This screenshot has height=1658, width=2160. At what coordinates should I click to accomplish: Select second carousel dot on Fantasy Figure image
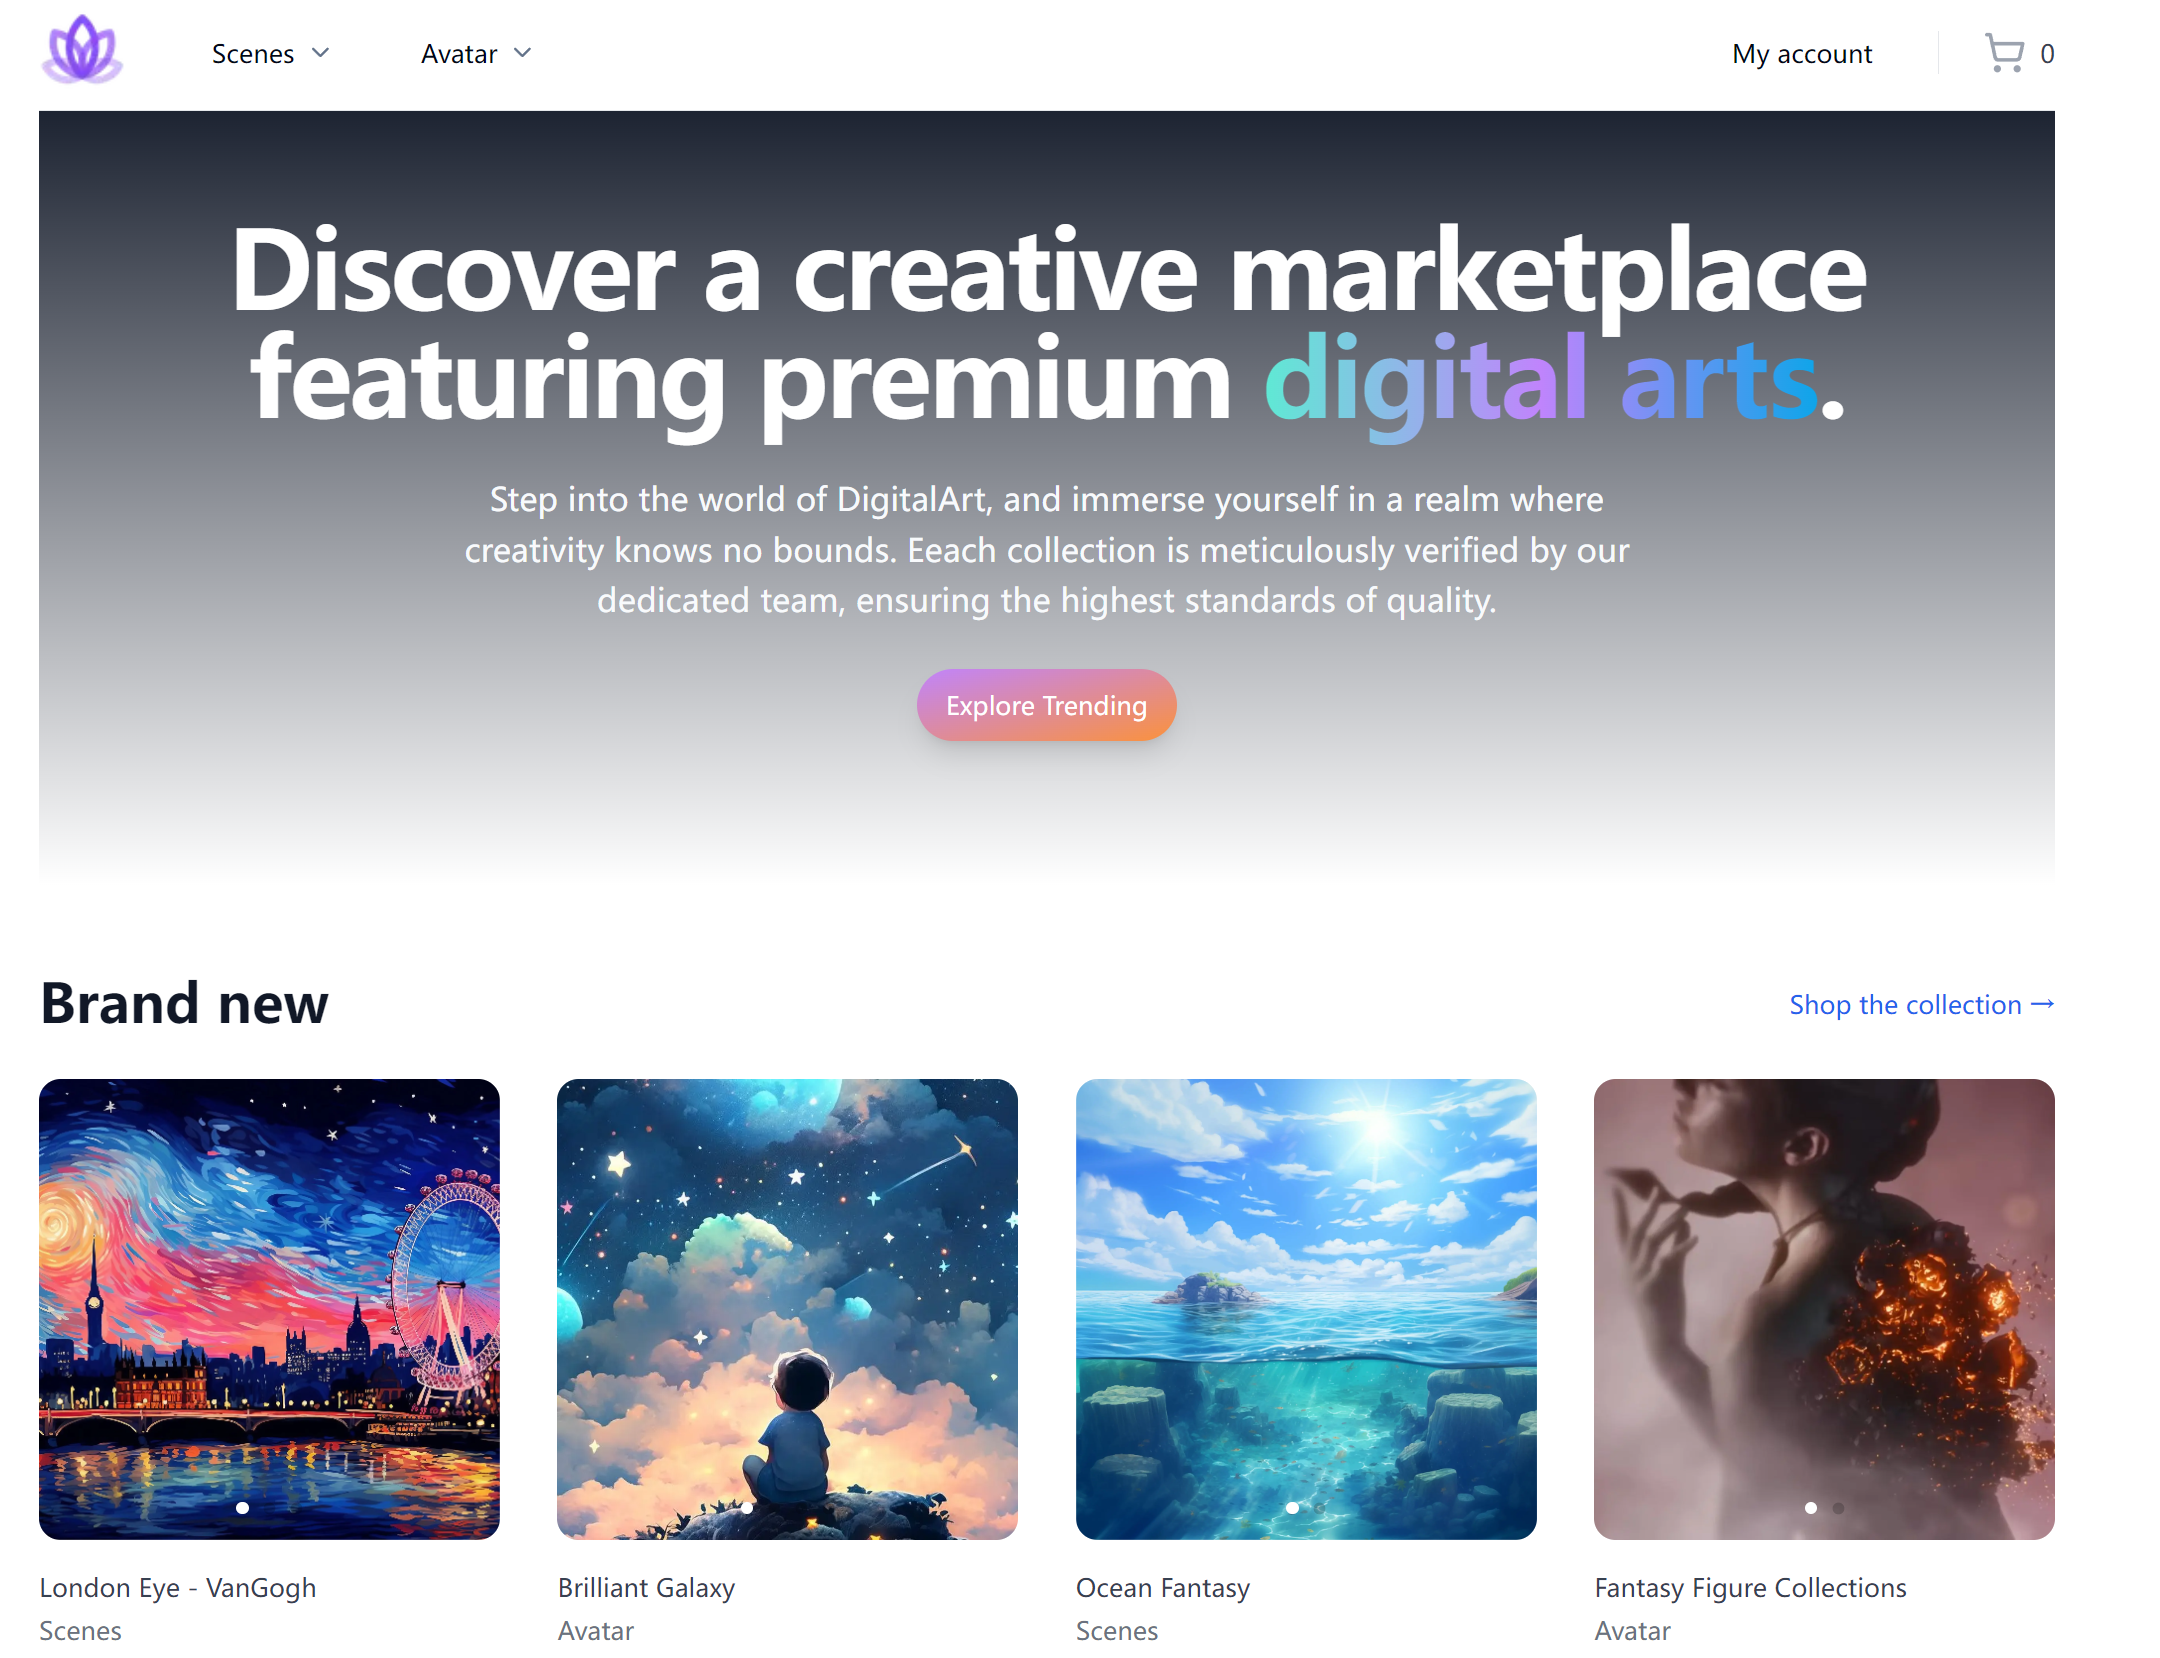tap(1838, 1508)
